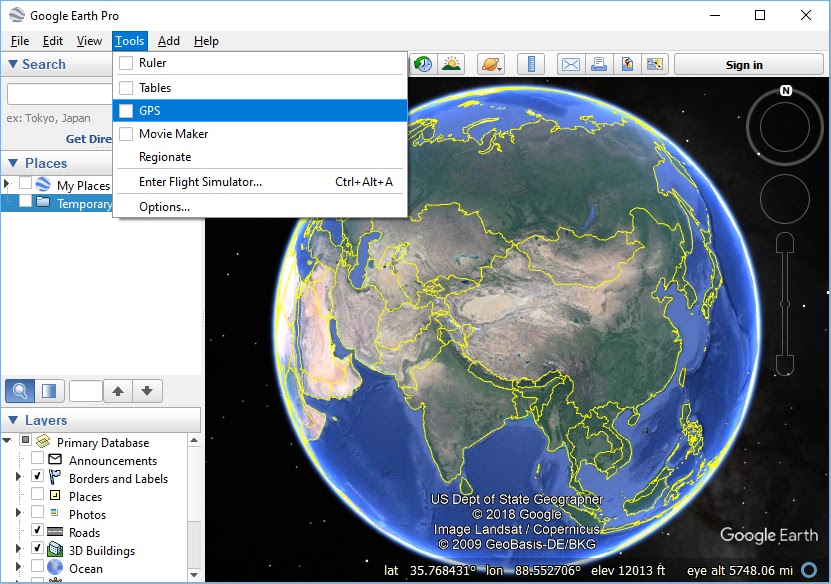Viewport: 831px width, 584px height.
Task: Uncheck the 3D Buildings checkbox
Action: tap(37, 548)
